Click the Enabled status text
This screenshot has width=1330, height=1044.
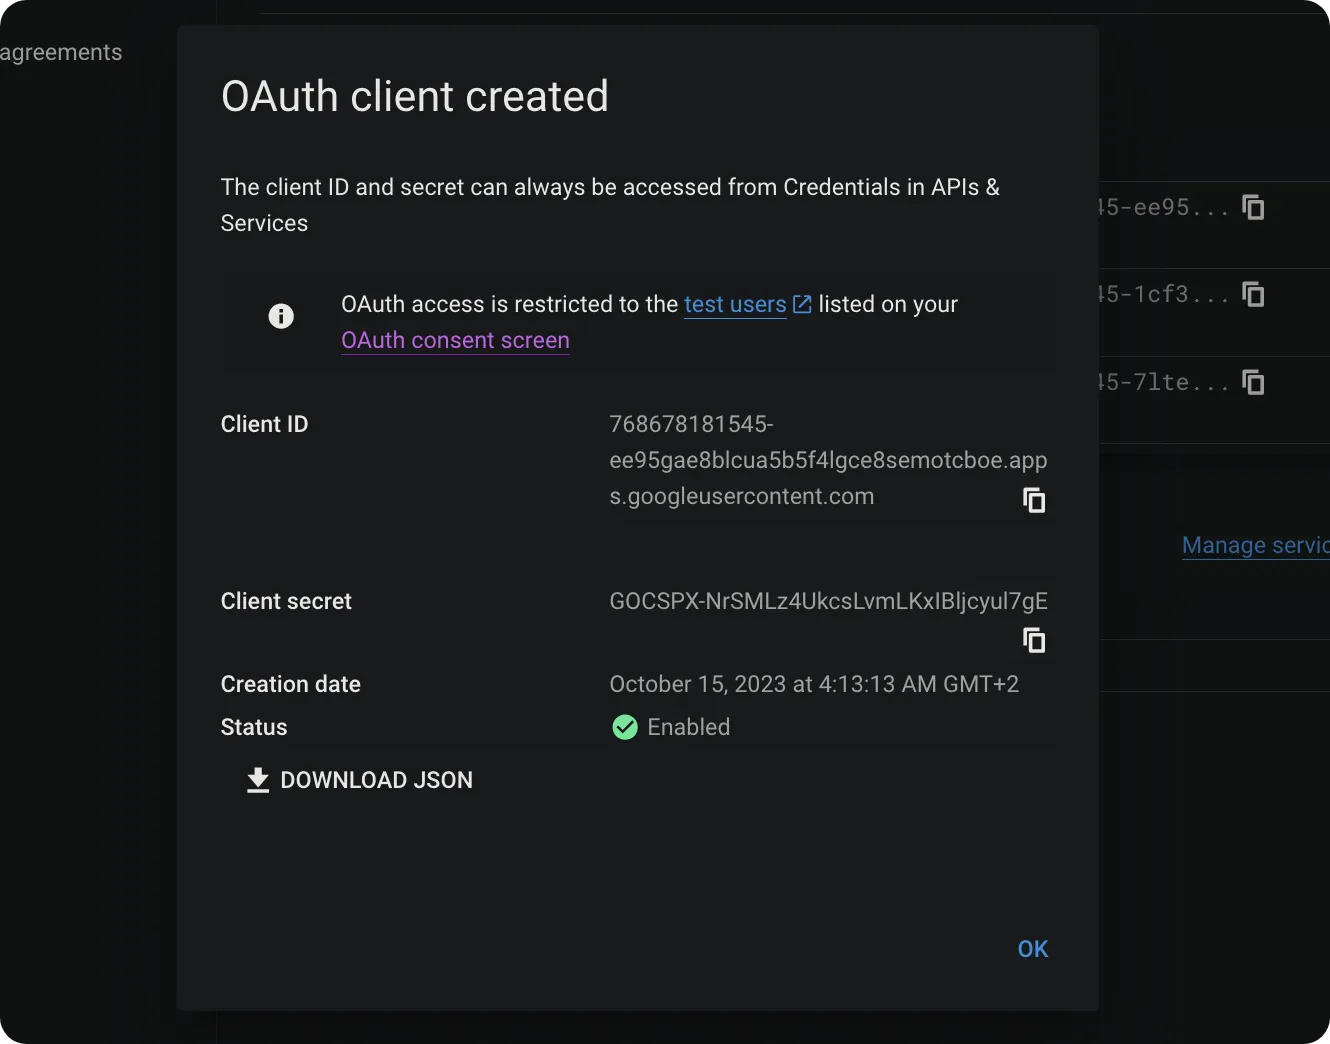coord(689,727)
